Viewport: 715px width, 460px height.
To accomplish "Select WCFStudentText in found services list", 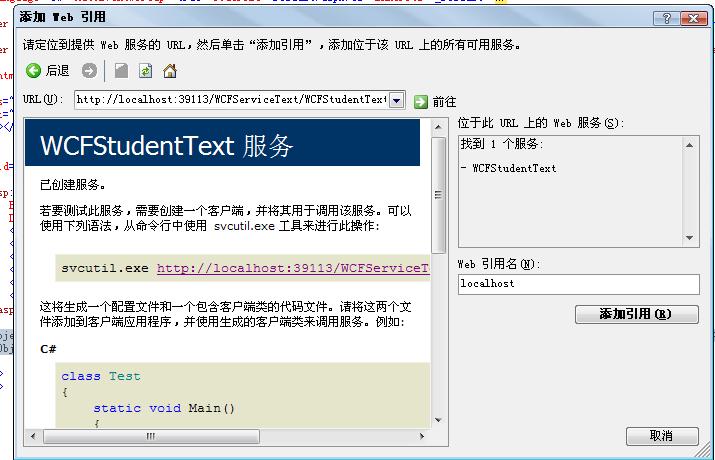I will (x=514, y=168).
